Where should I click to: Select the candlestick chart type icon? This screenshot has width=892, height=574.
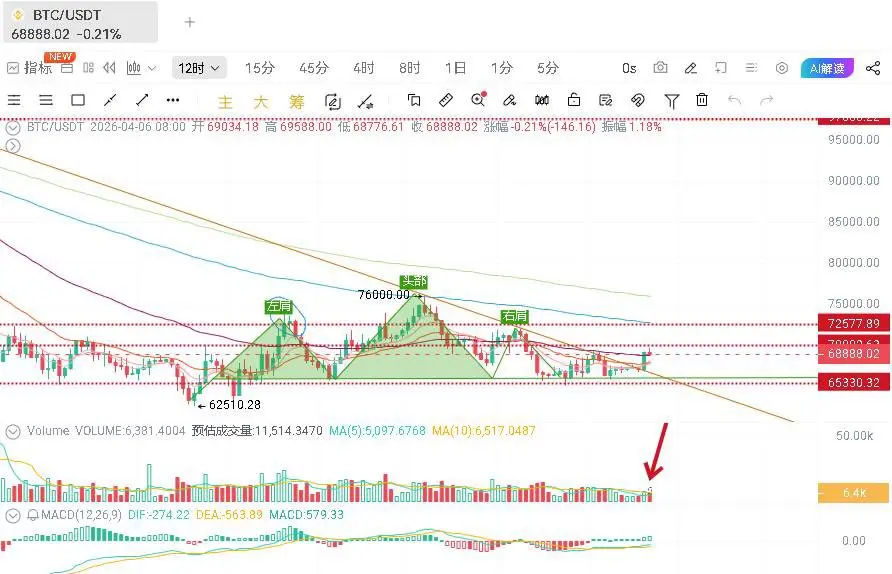pyautogui.click(x=134, y=68)
